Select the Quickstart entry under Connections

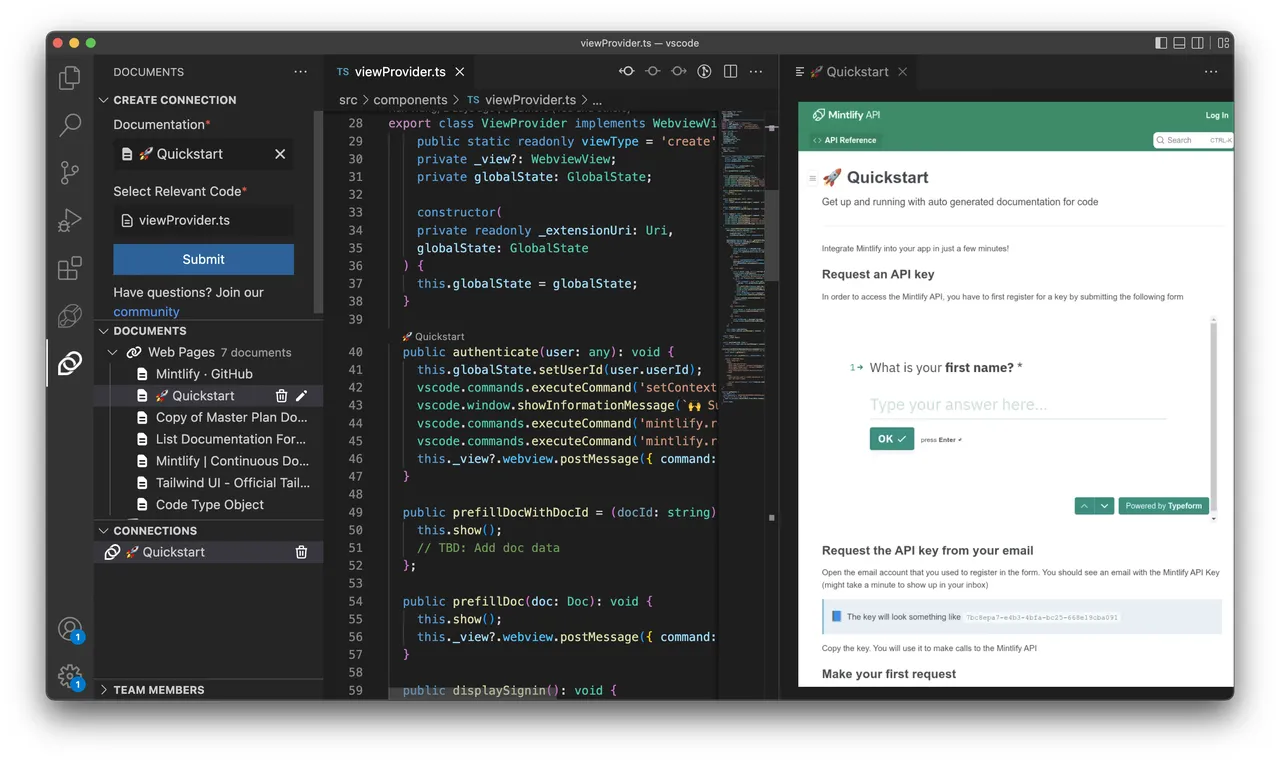208,552
